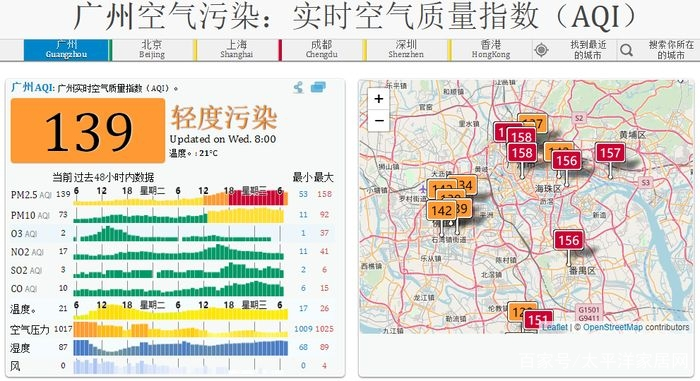Click the blue overlapping windows icon
Screen dimensions: 700x381
point(318,87)
